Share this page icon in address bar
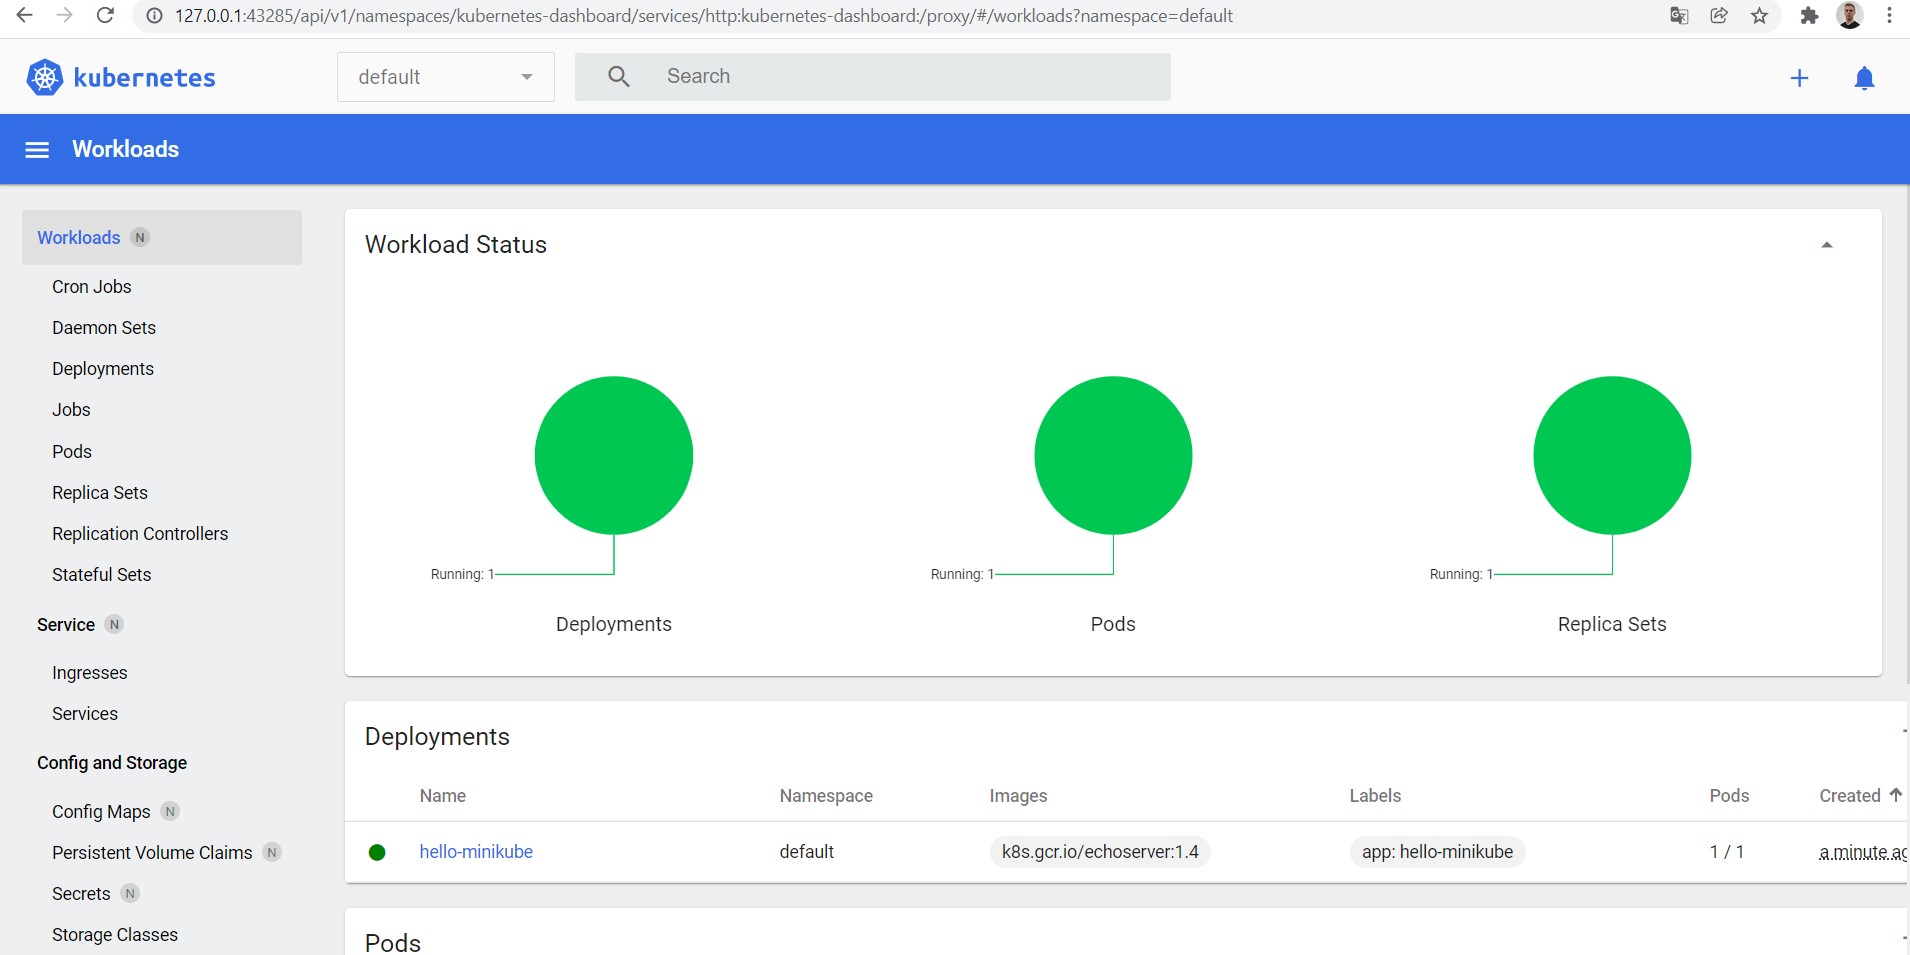This screenshot has width=1910, height=955. click(1719, 16)
